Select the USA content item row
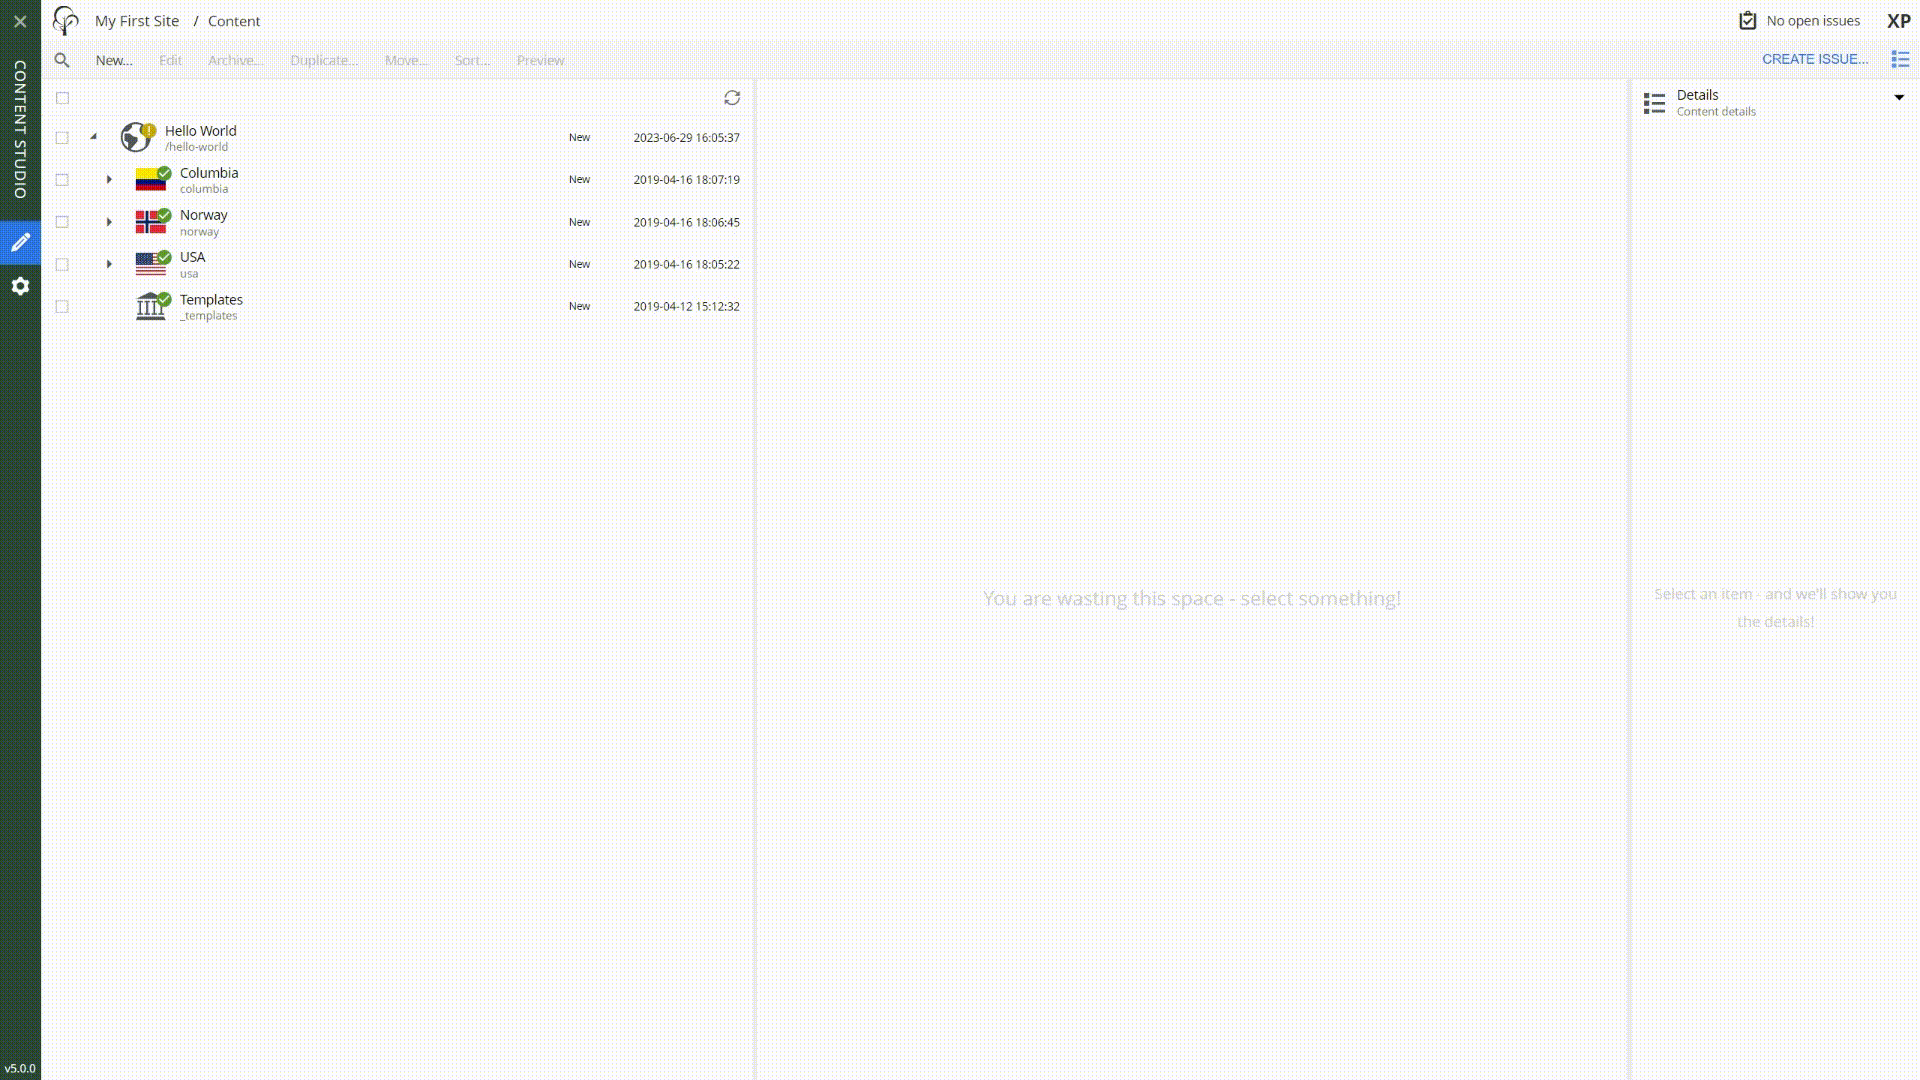Screen dimensions: 1920x1080 tap(396, 264)
